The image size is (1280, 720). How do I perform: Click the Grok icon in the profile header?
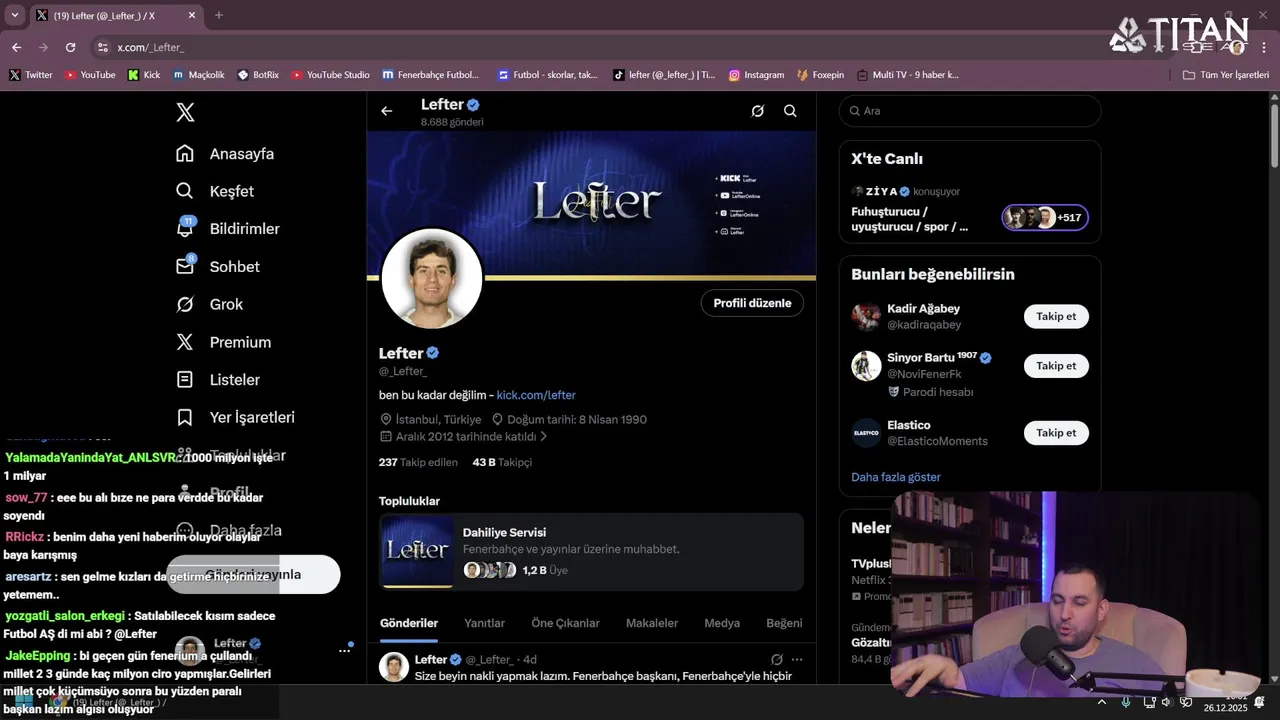757,111
